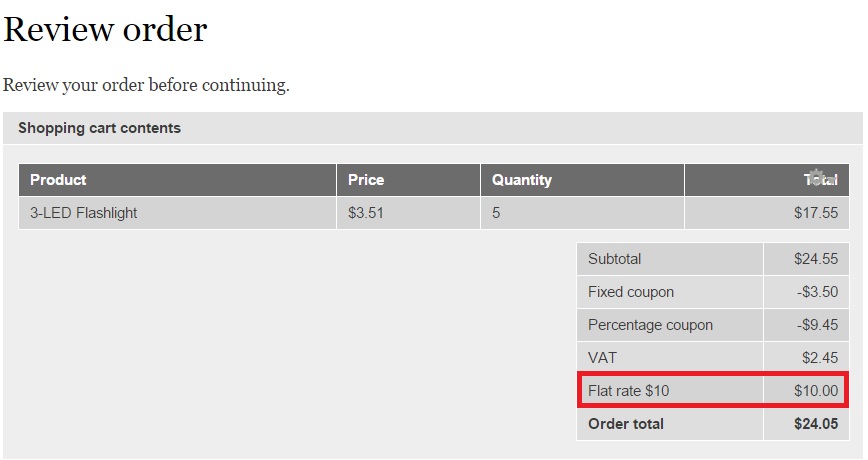Image resolution: width=868 pixels, height=460 pixels.
Task: Click the -$3.50 fixed coupon amount
Action: pyautogui.click(x=818, y=292)
